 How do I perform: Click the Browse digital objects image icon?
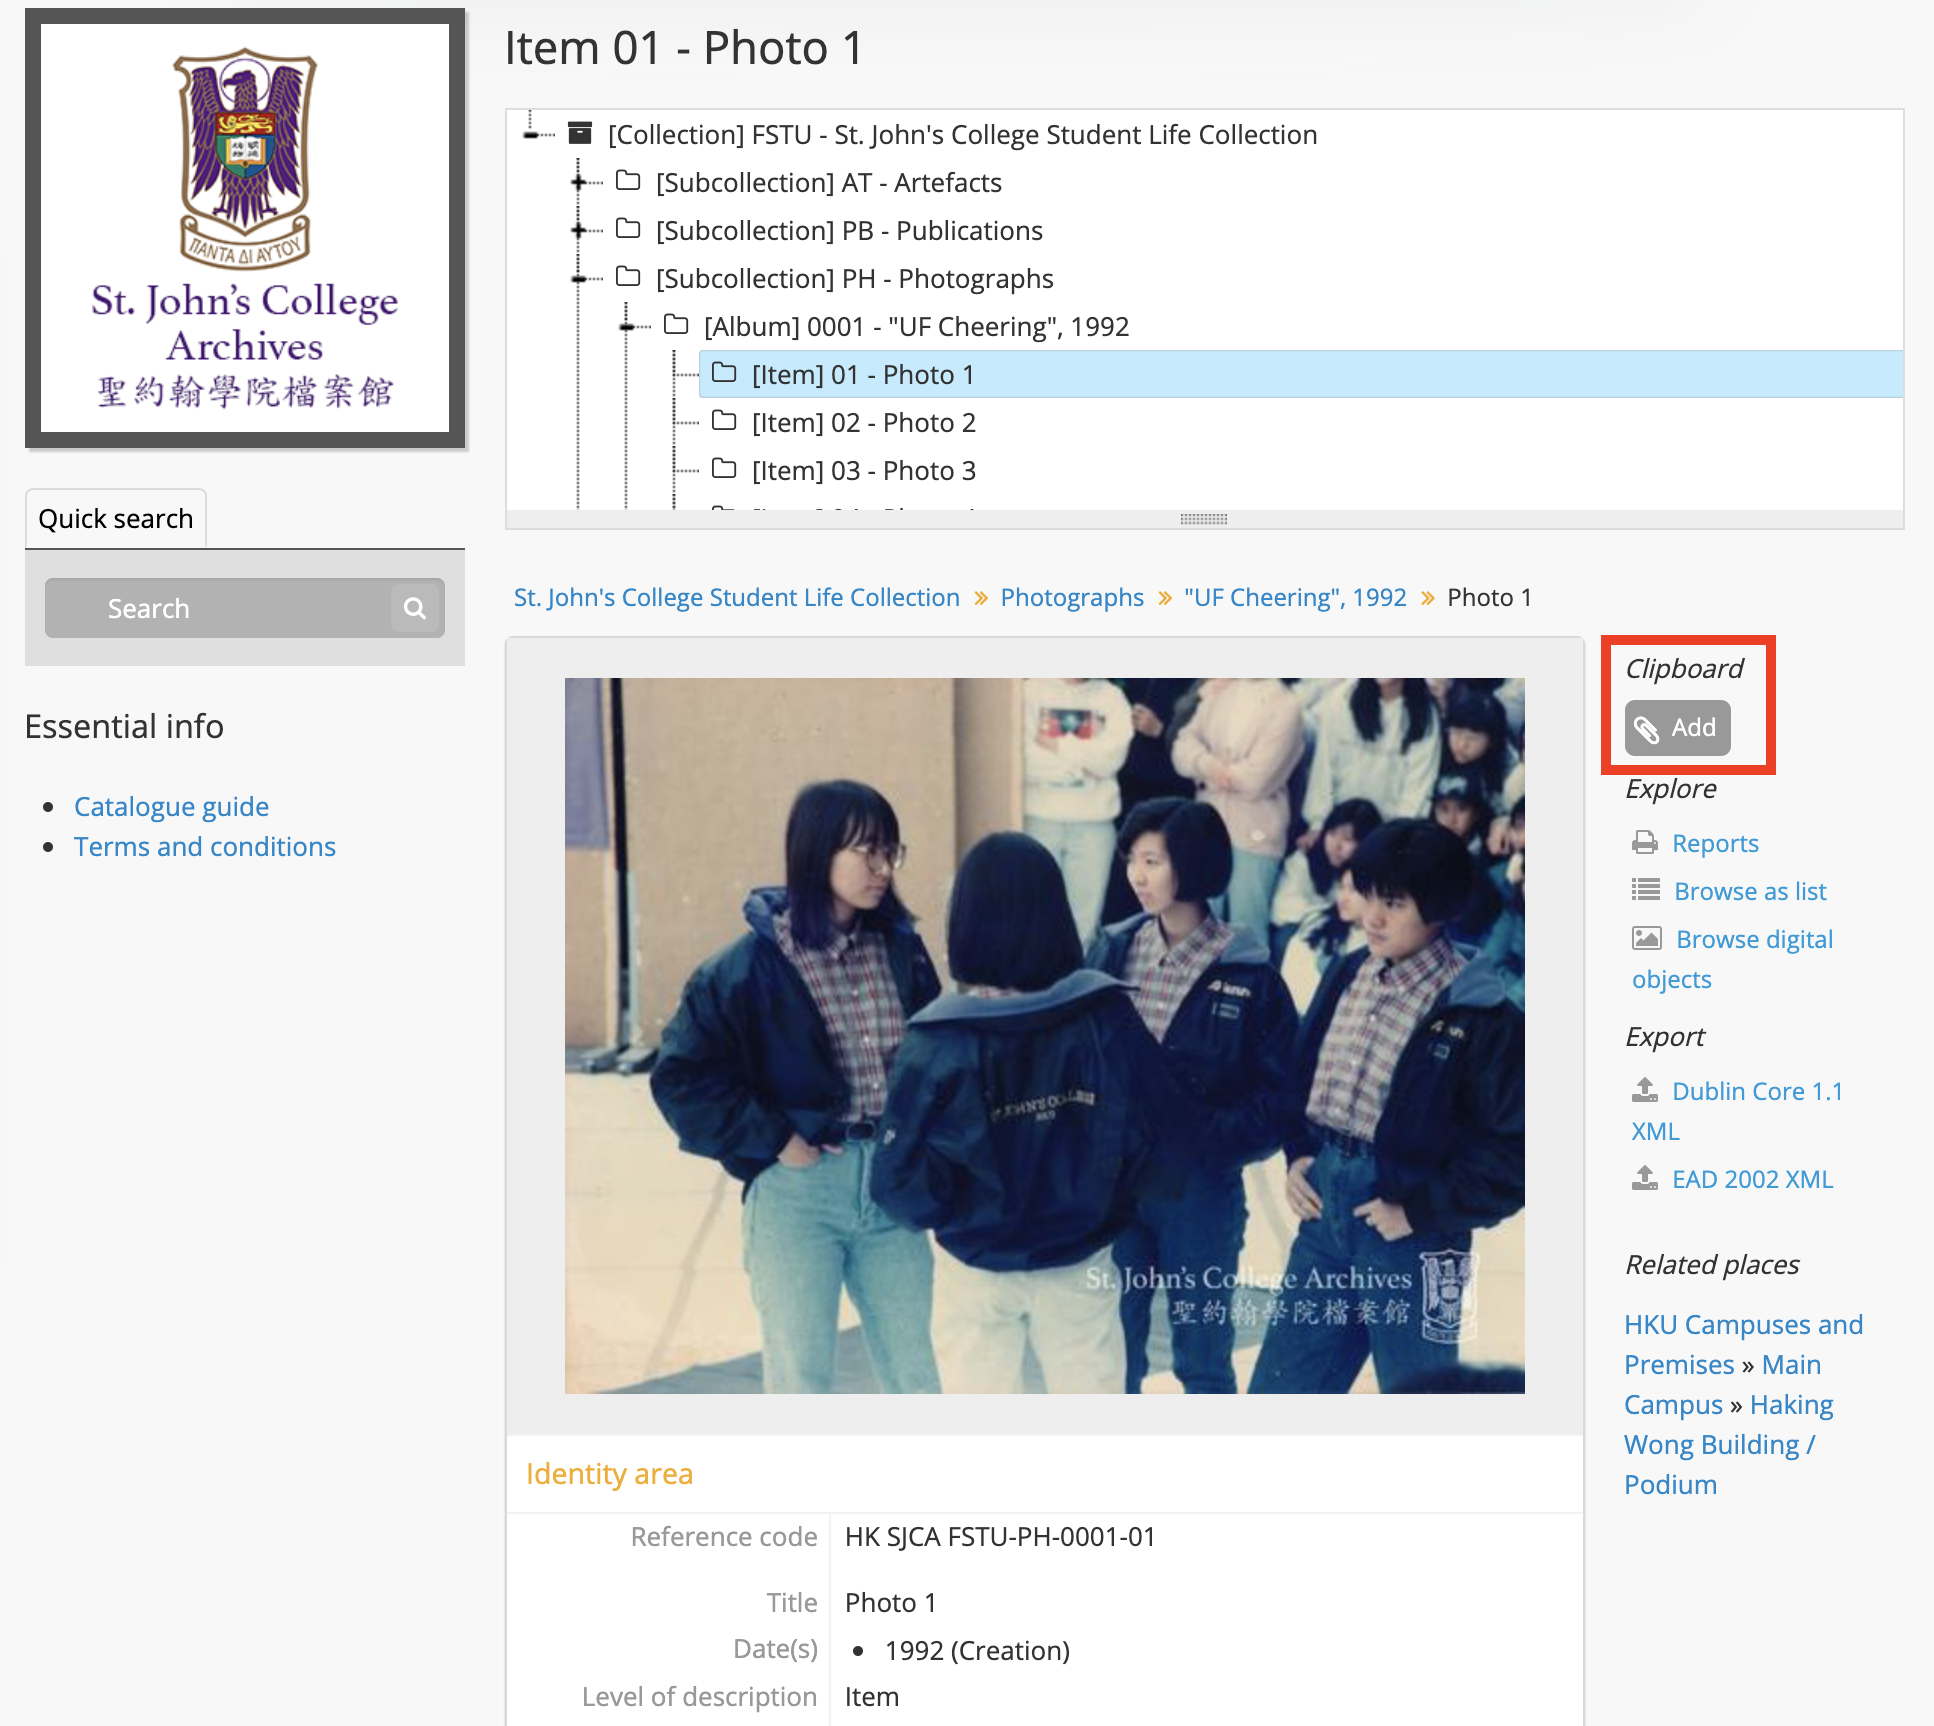(x=1645, y=938)
